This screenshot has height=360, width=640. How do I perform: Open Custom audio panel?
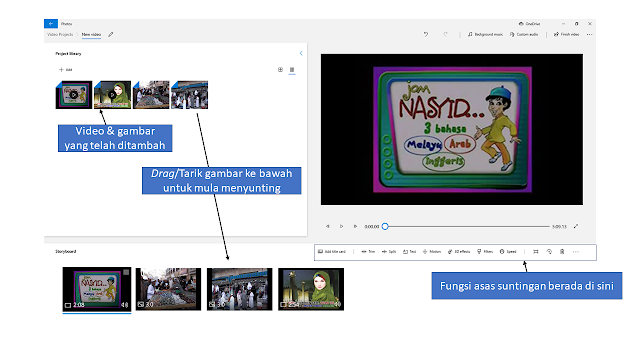coord(524,35)
